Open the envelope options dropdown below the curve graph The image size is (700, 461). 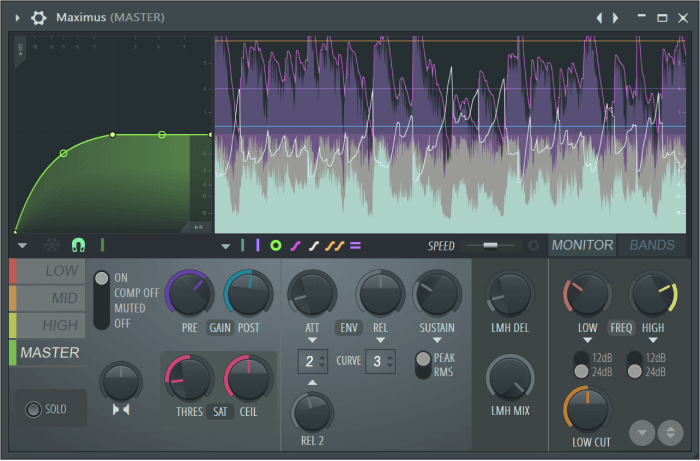22,245
